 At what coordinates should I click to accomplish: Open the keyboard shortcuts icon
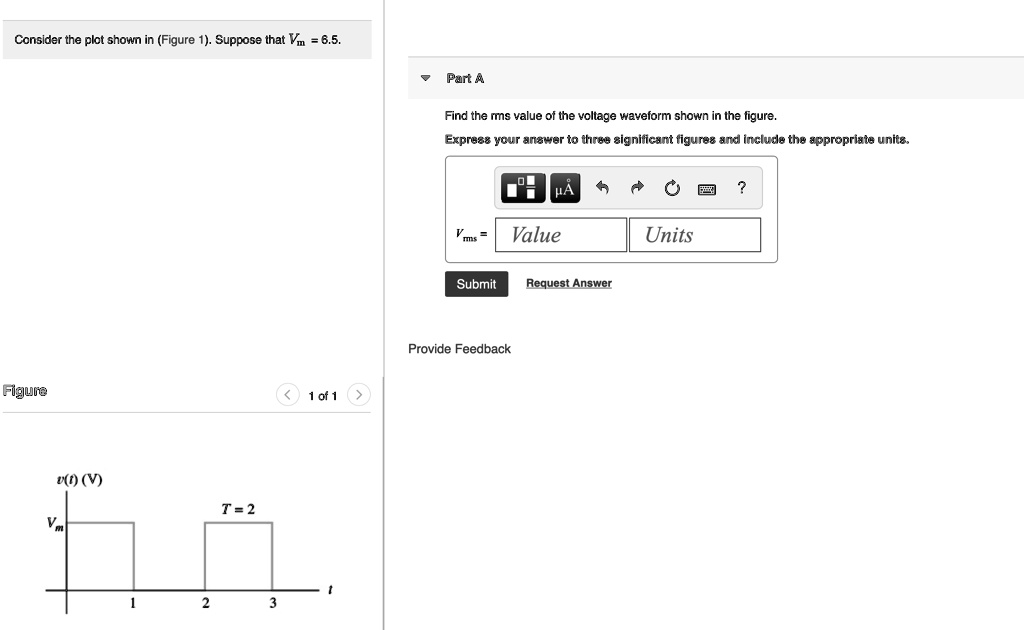(x=706, y=187)
